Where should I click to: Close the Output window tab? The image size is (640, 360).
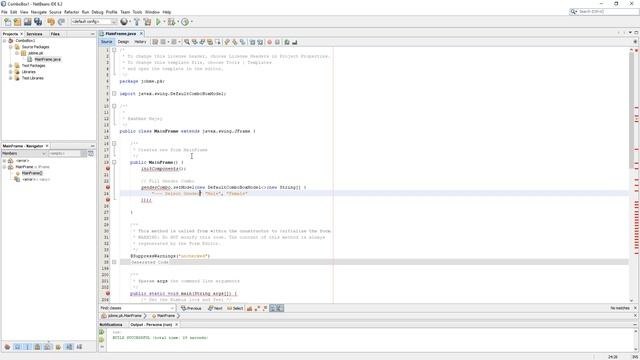176,325
